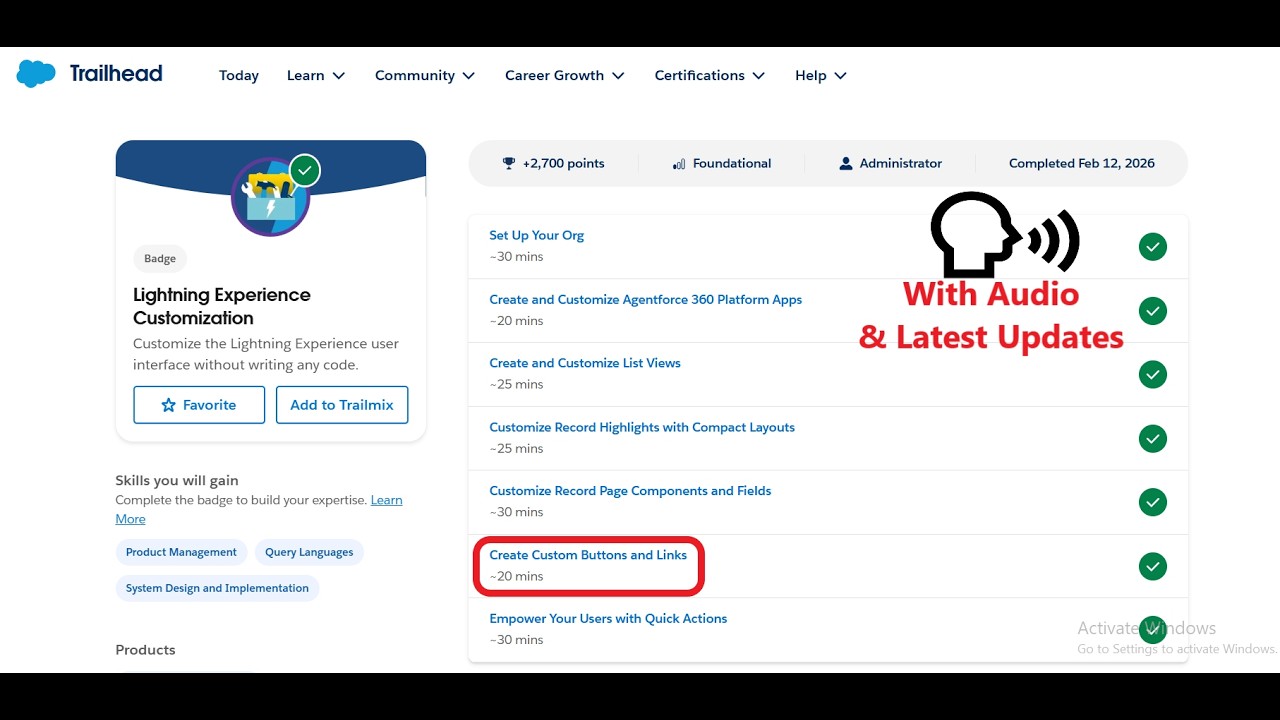
Task: Open Empower Your Users with Quick Actions unit
Action: pyautogui.click(x=608, y=619)
